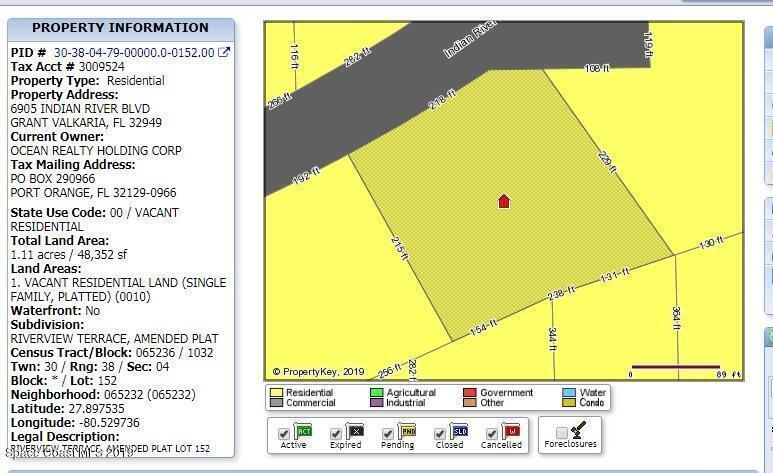Image resolution: width=773 pixels, height=473 pixels.
Task: Click the yellow PND Pending flag icon
Action: (408, 431)
